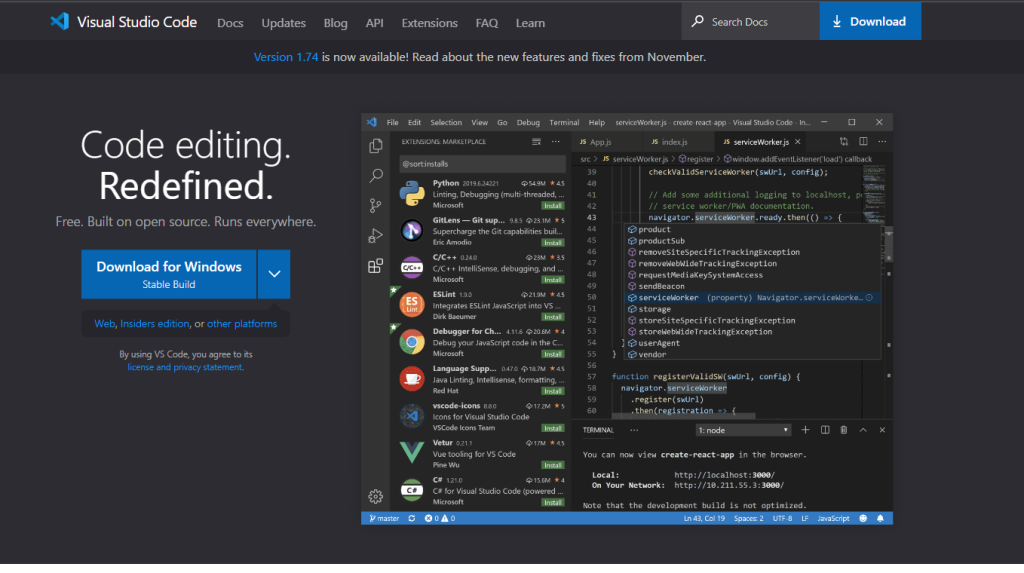Open the Updates navigation link
This screenshot has width=1024, height=573.
click(x=283, y=23)
